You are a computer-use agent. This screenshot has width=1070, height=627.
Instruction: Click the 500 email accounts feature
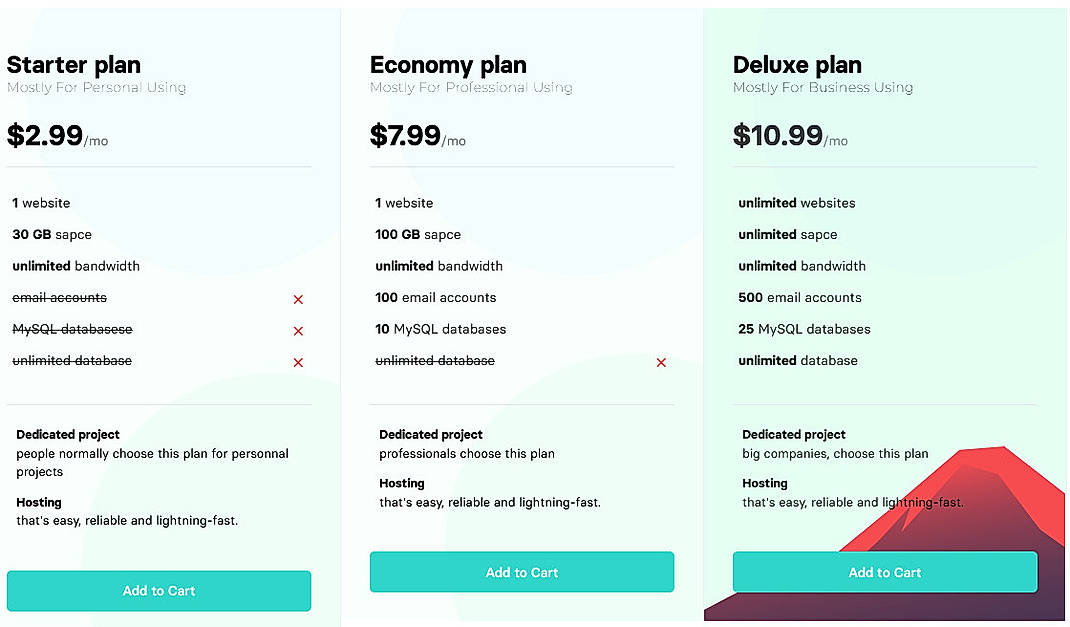pyautogui.click(x=800, y=297)
